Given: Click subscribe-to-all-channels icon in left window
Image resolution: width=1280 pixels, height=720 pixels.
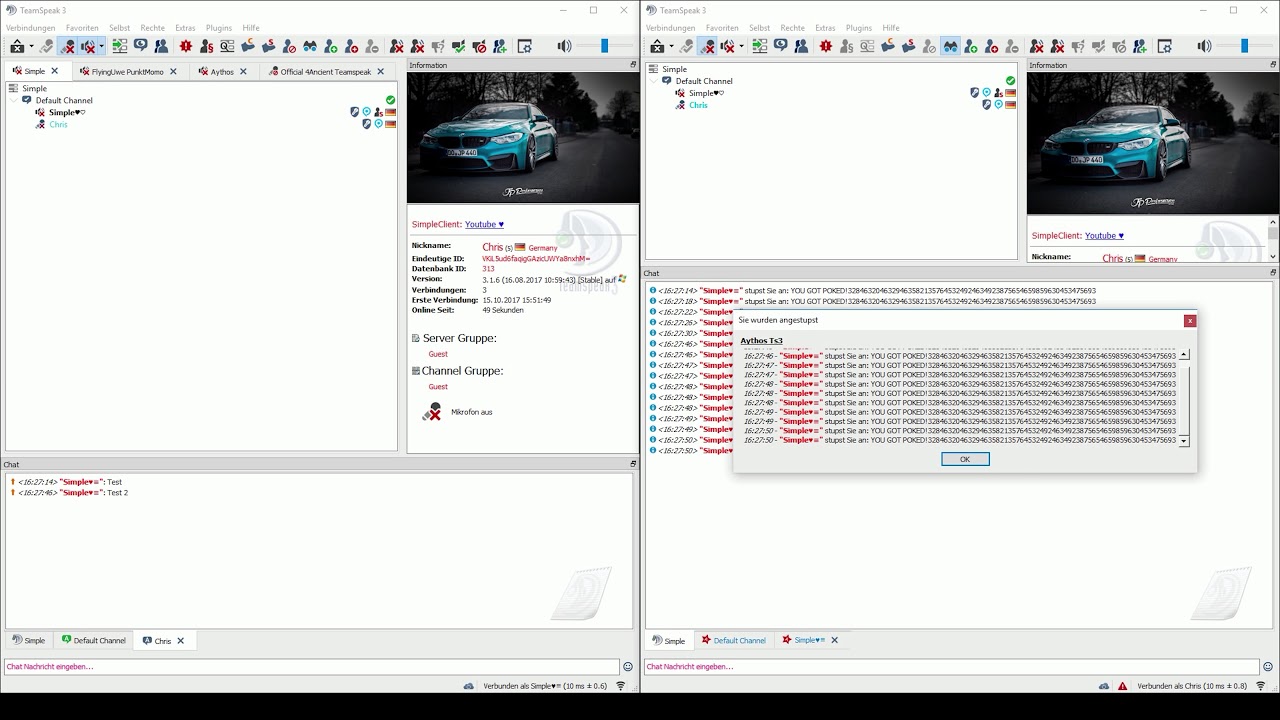Looking at the screenshot, I should [120, 46].
